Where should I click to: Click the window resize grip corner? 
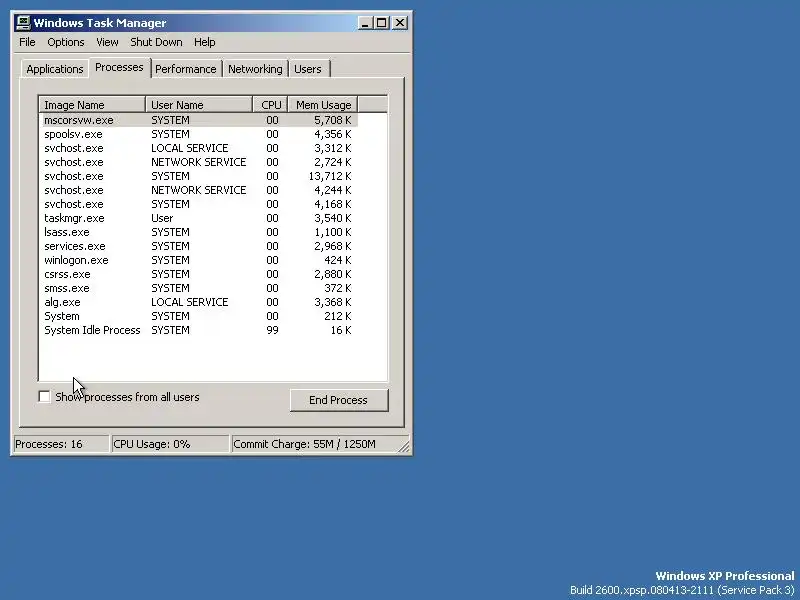pos(404,447)
